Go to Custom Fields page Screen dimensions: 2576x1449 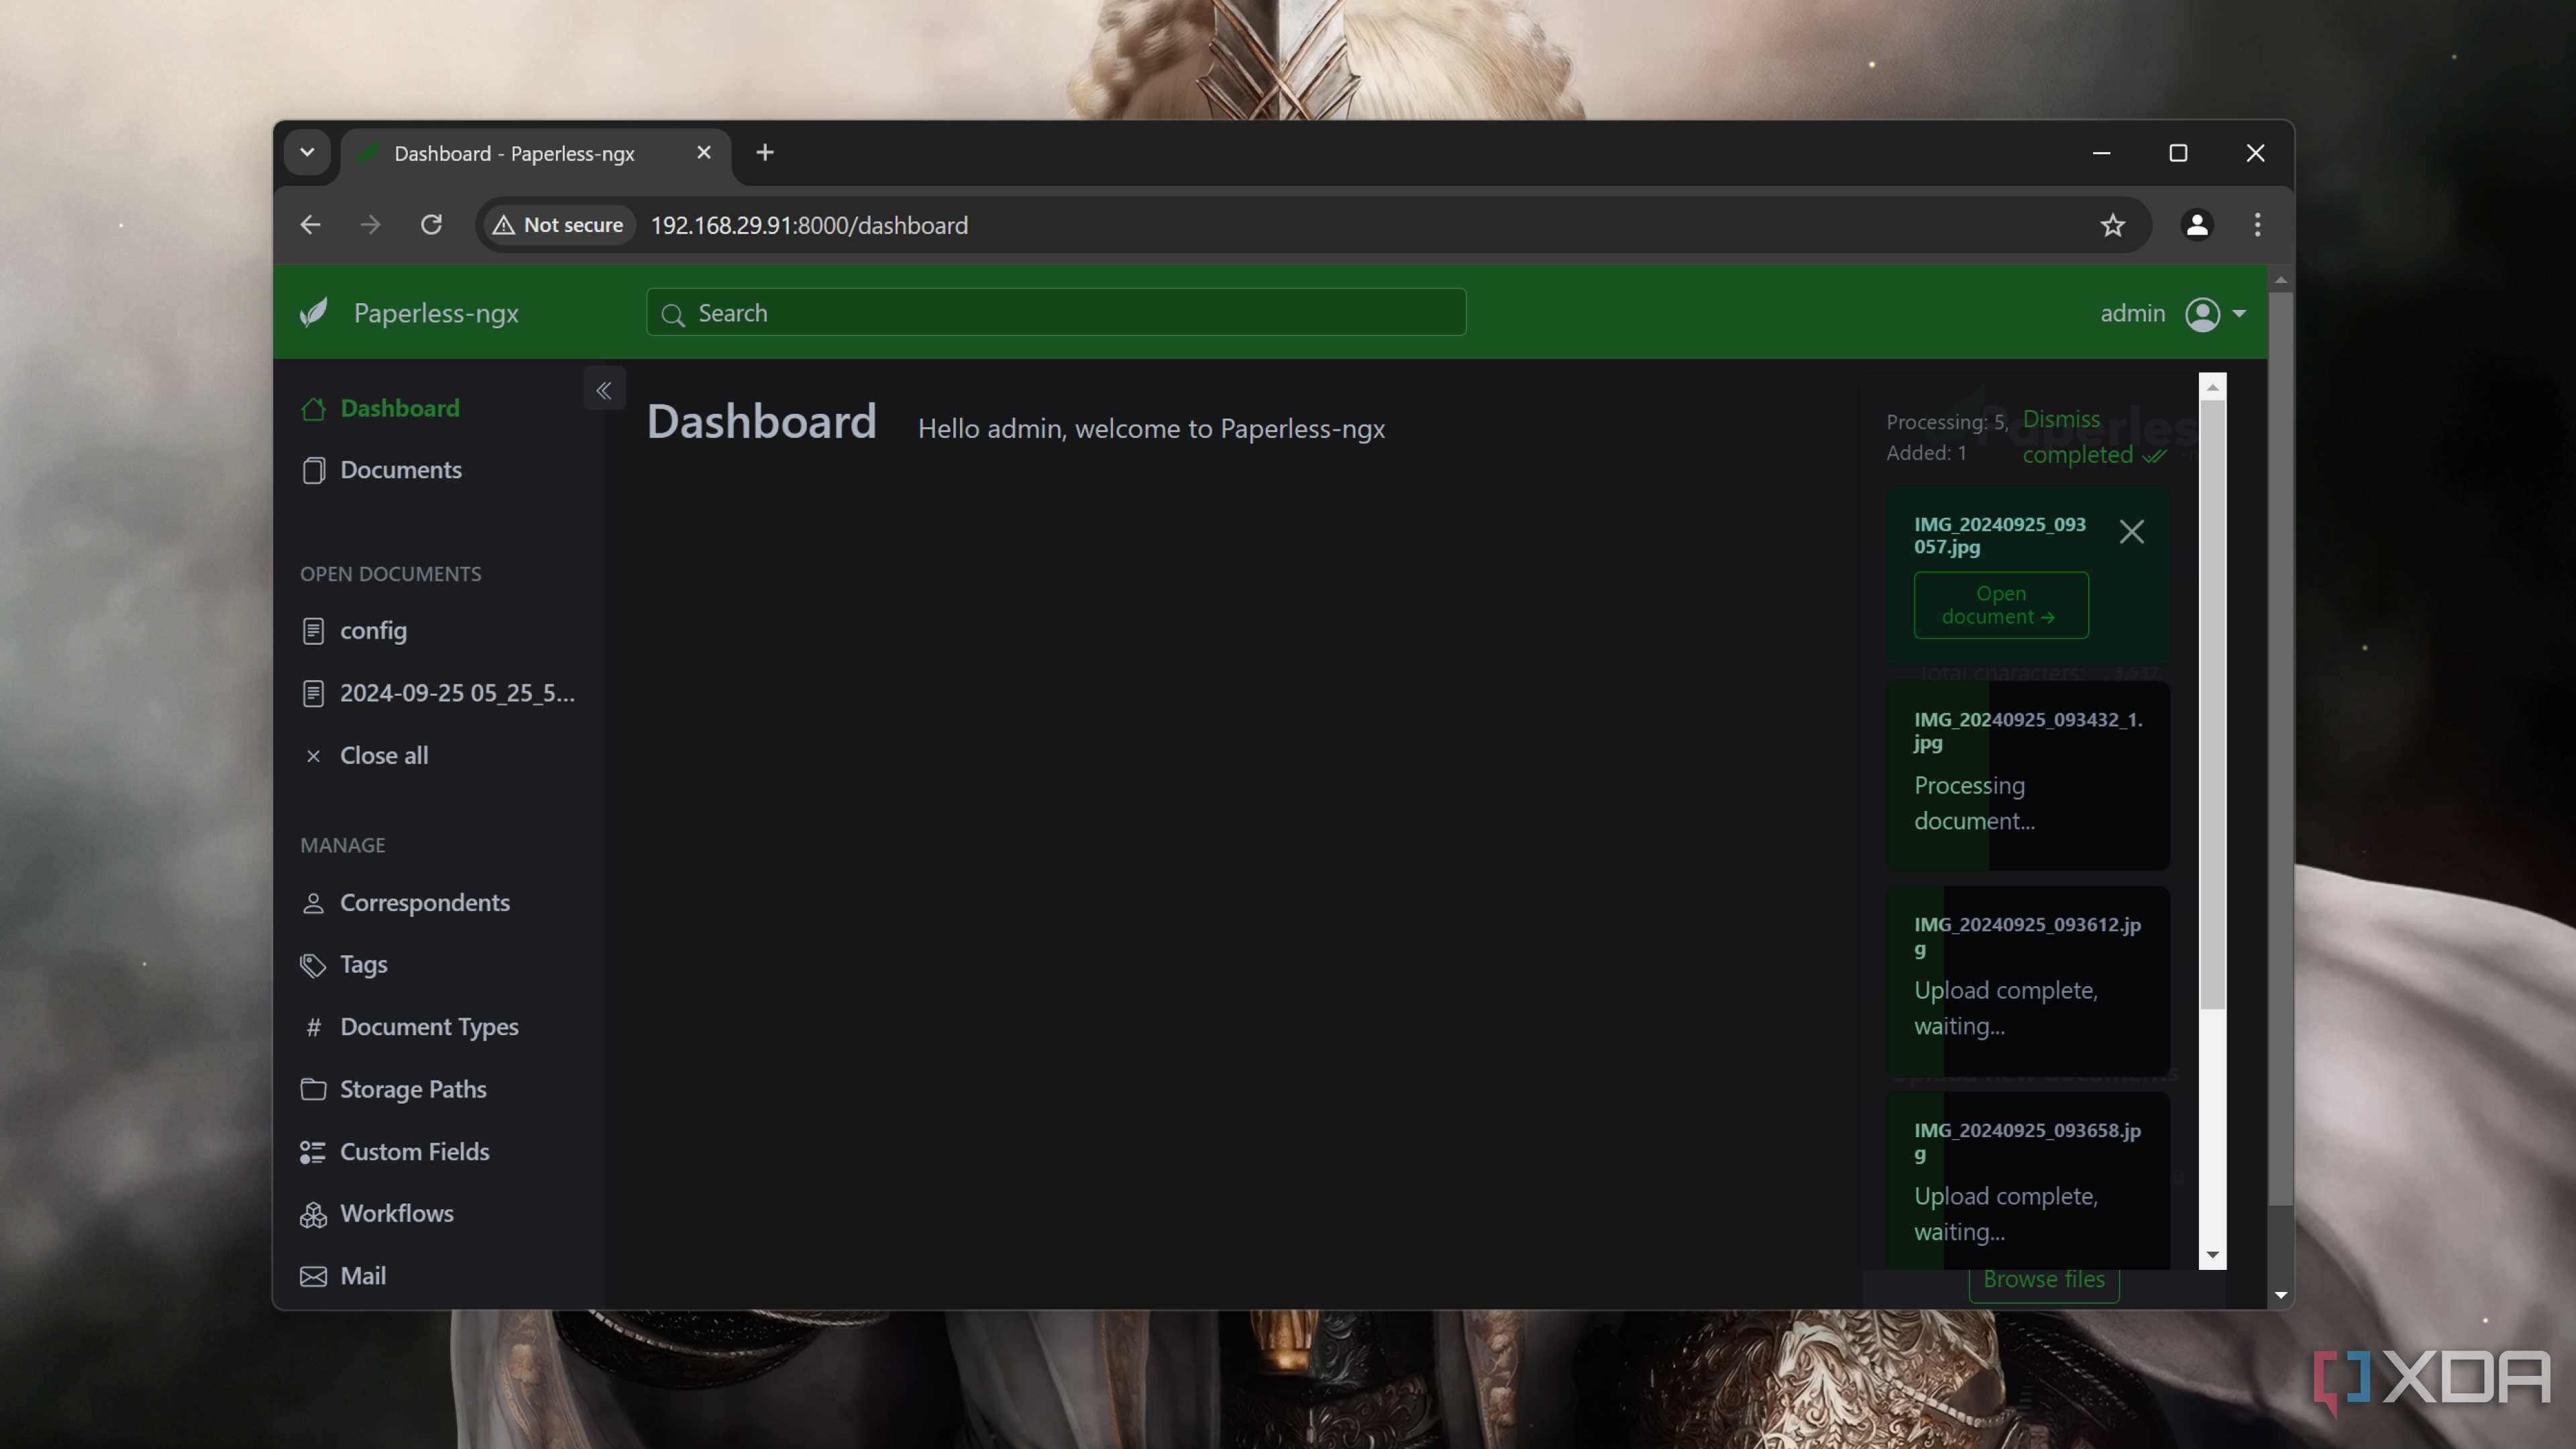pyautogui.click(x=395, y=1152)
